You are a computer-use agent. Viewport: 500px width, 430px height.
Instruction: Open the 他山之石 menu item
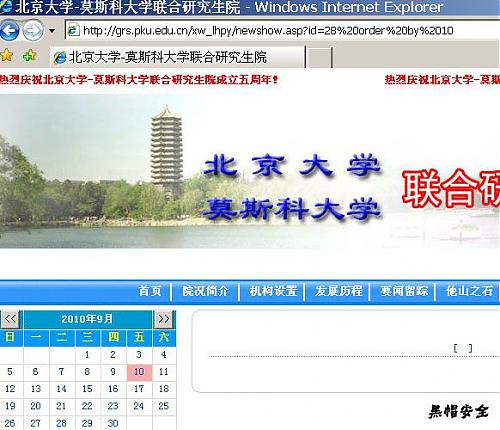pos(469,291)
